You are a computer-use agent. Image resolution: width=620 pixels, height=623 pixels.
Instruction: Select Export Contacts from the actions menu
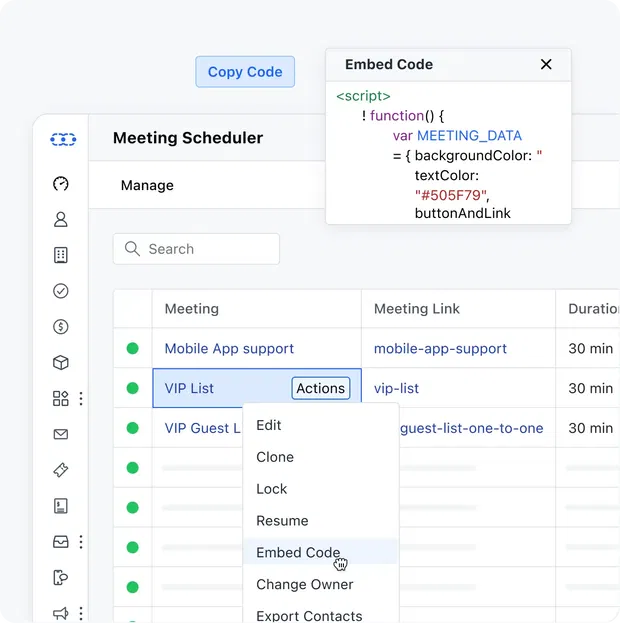320,615
